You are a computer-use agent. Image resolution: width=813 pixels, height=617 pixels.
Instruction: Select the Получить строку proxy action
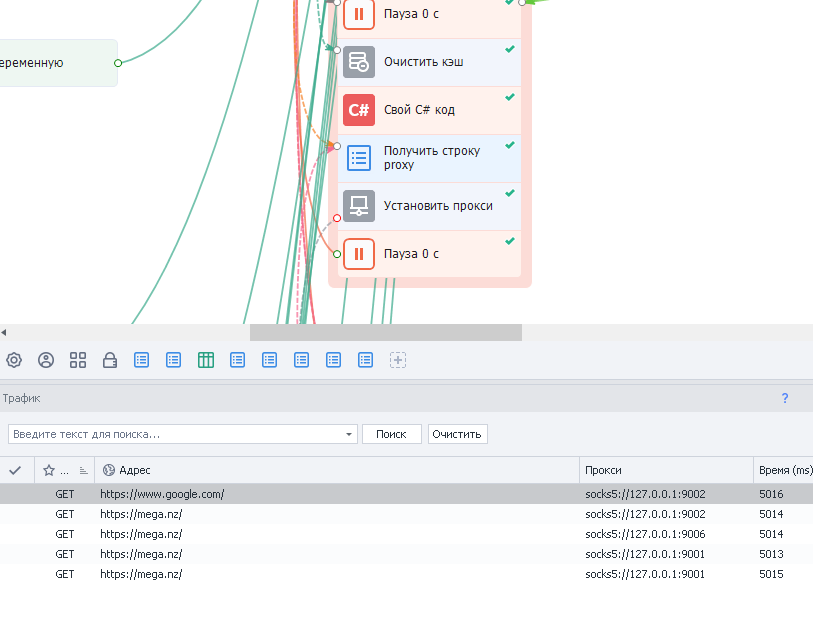429,158
